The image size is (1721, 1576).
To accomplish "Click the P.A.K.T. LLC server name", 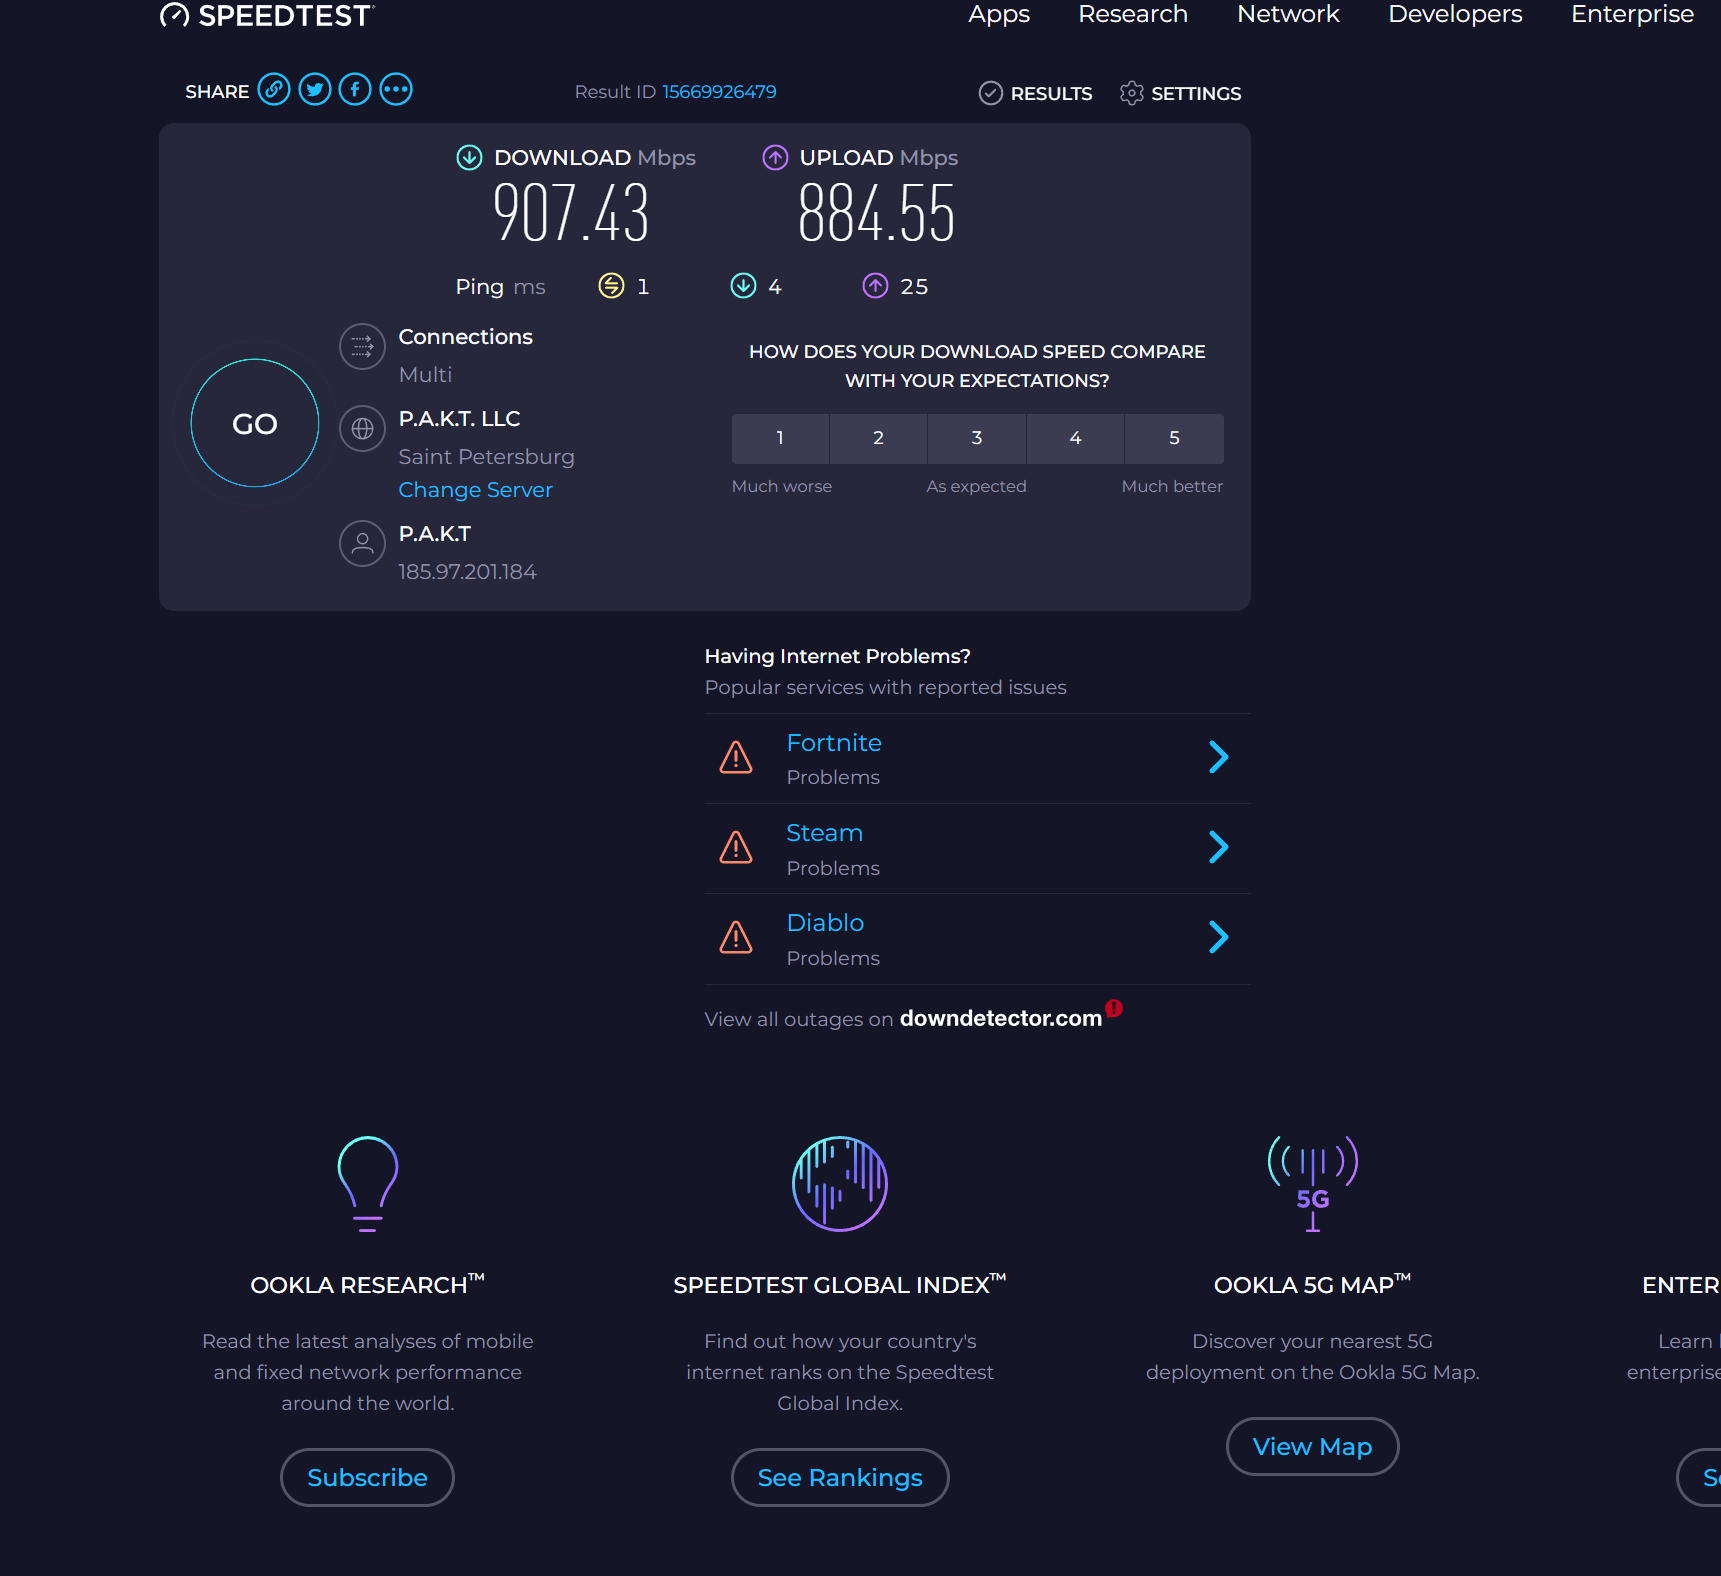I will [459, 419].
